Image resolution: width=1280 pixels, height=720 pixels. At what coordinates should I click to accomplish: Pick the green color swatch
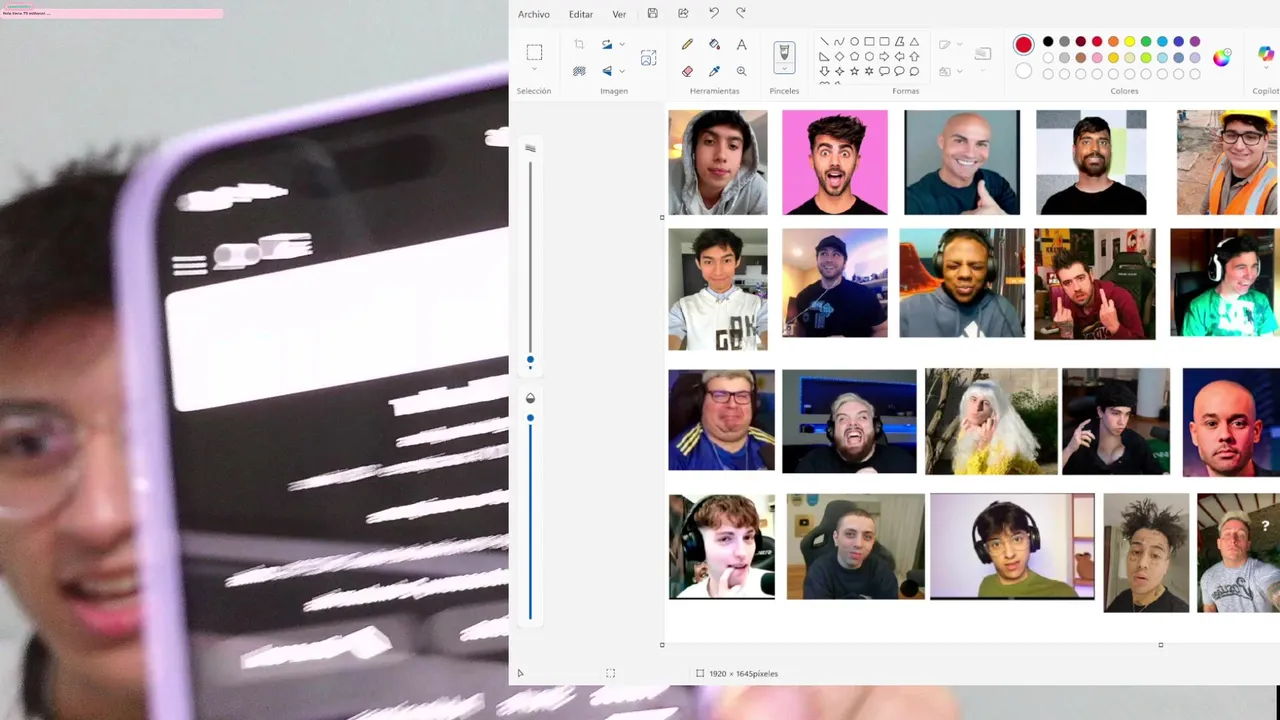1146,42
